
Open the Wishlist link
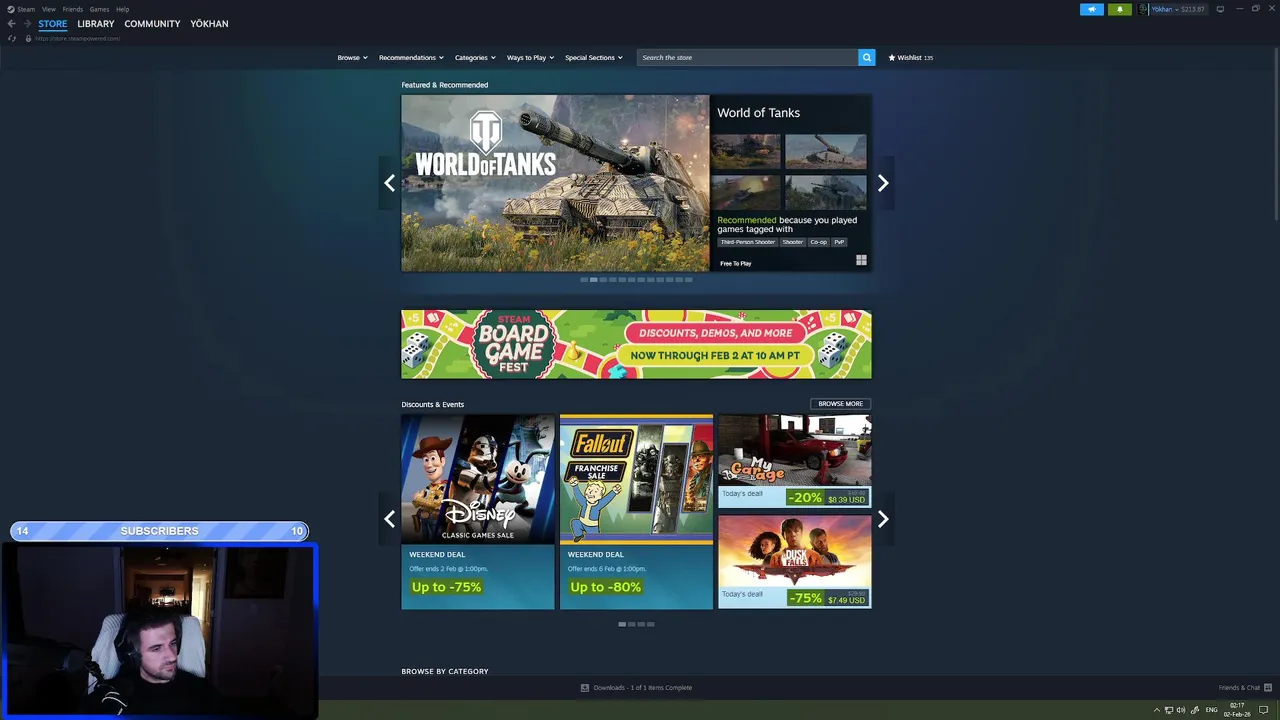[910, 57]
